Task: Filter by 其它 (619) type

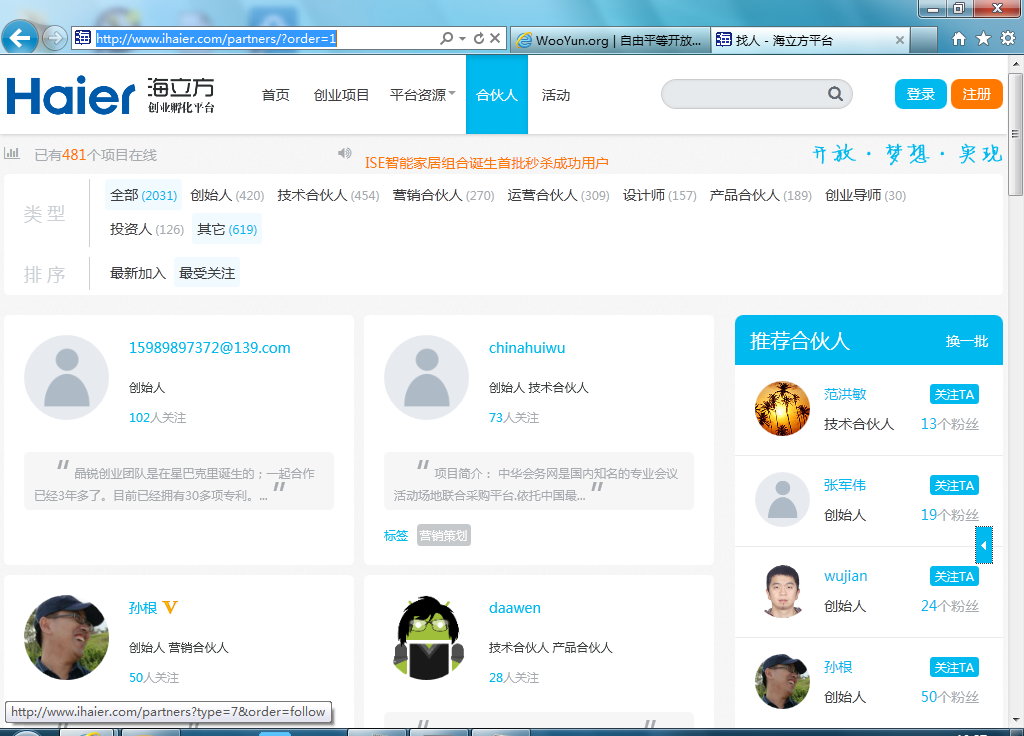Action: coord(227,229)
